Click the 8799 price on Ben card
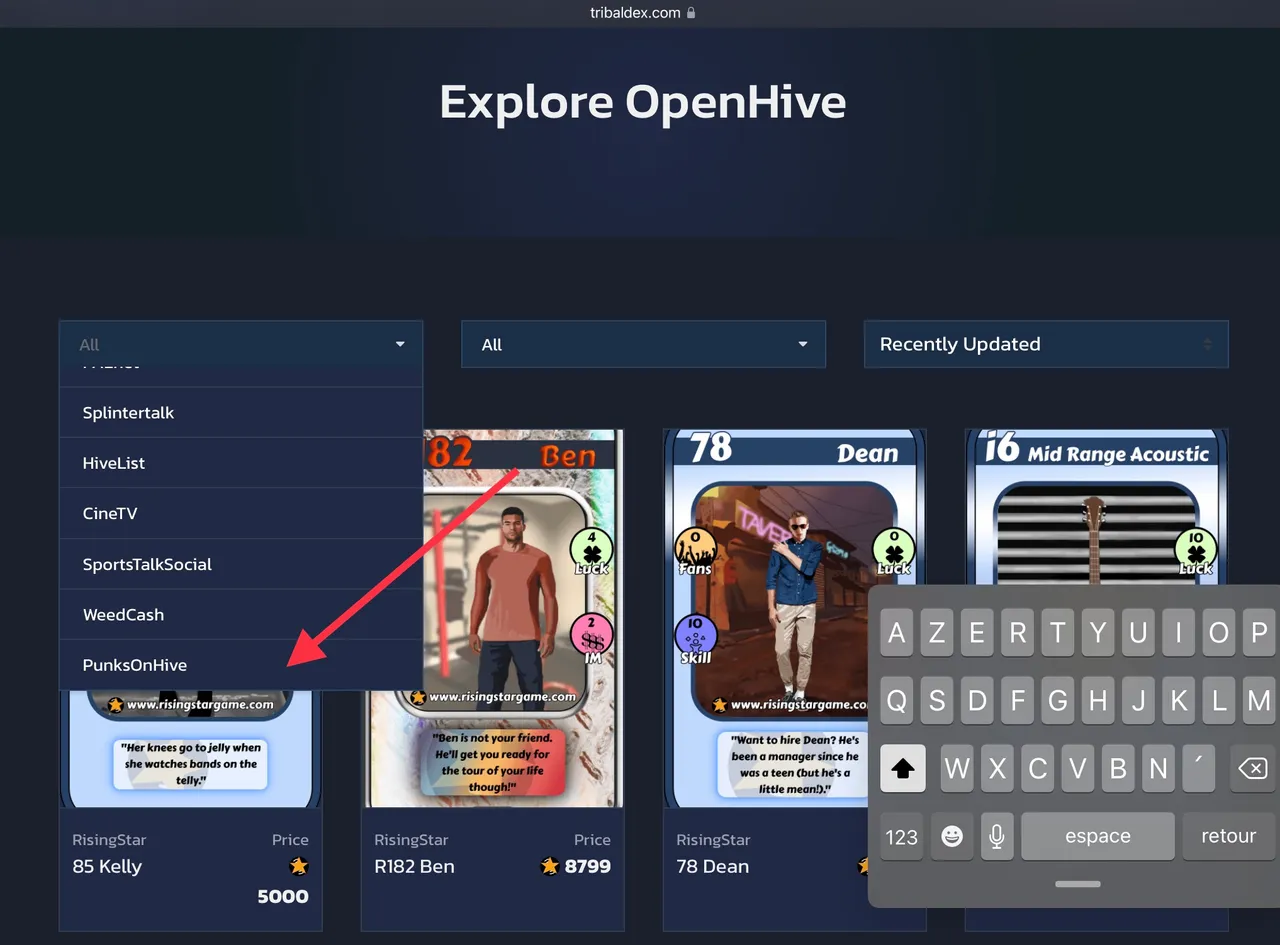This screenshot has height=945, width=1280. 588,866
